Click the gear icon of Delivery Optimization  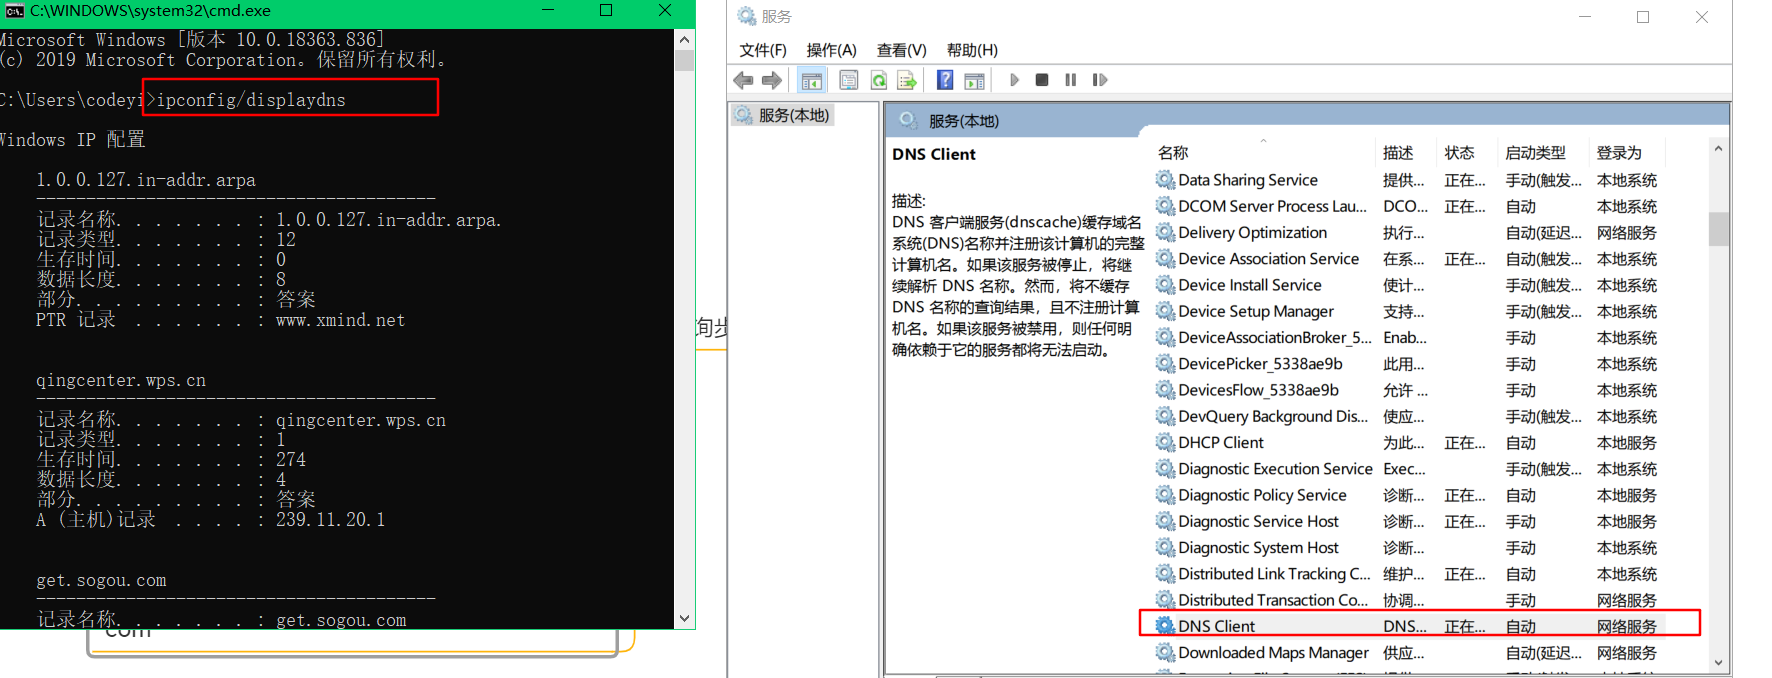tap(1165, 232)
